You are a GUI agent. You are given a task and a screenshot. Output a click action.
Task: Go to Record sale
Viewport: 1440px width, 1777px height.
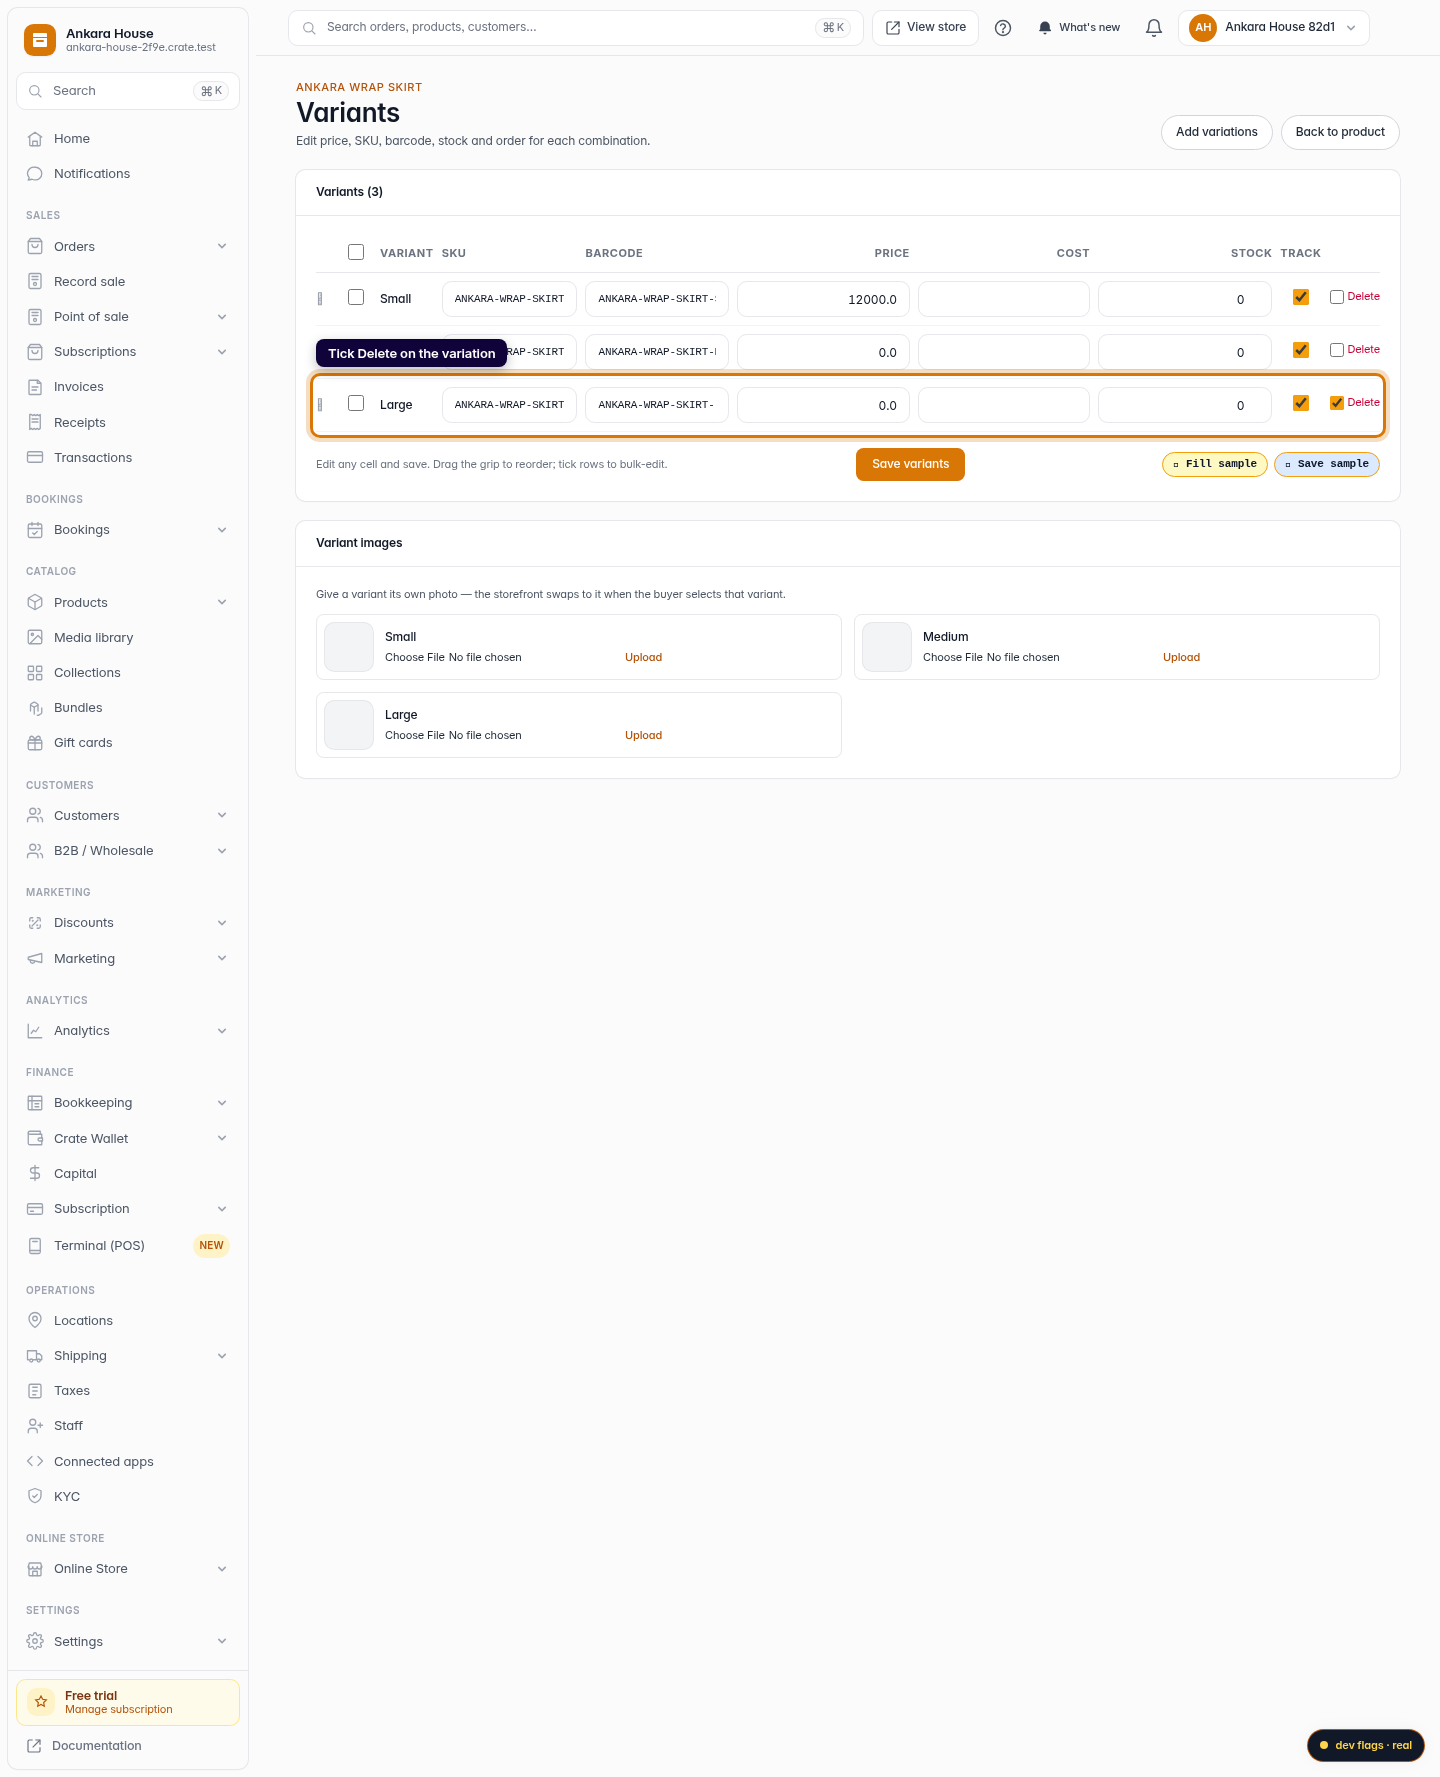click(128, 282)
